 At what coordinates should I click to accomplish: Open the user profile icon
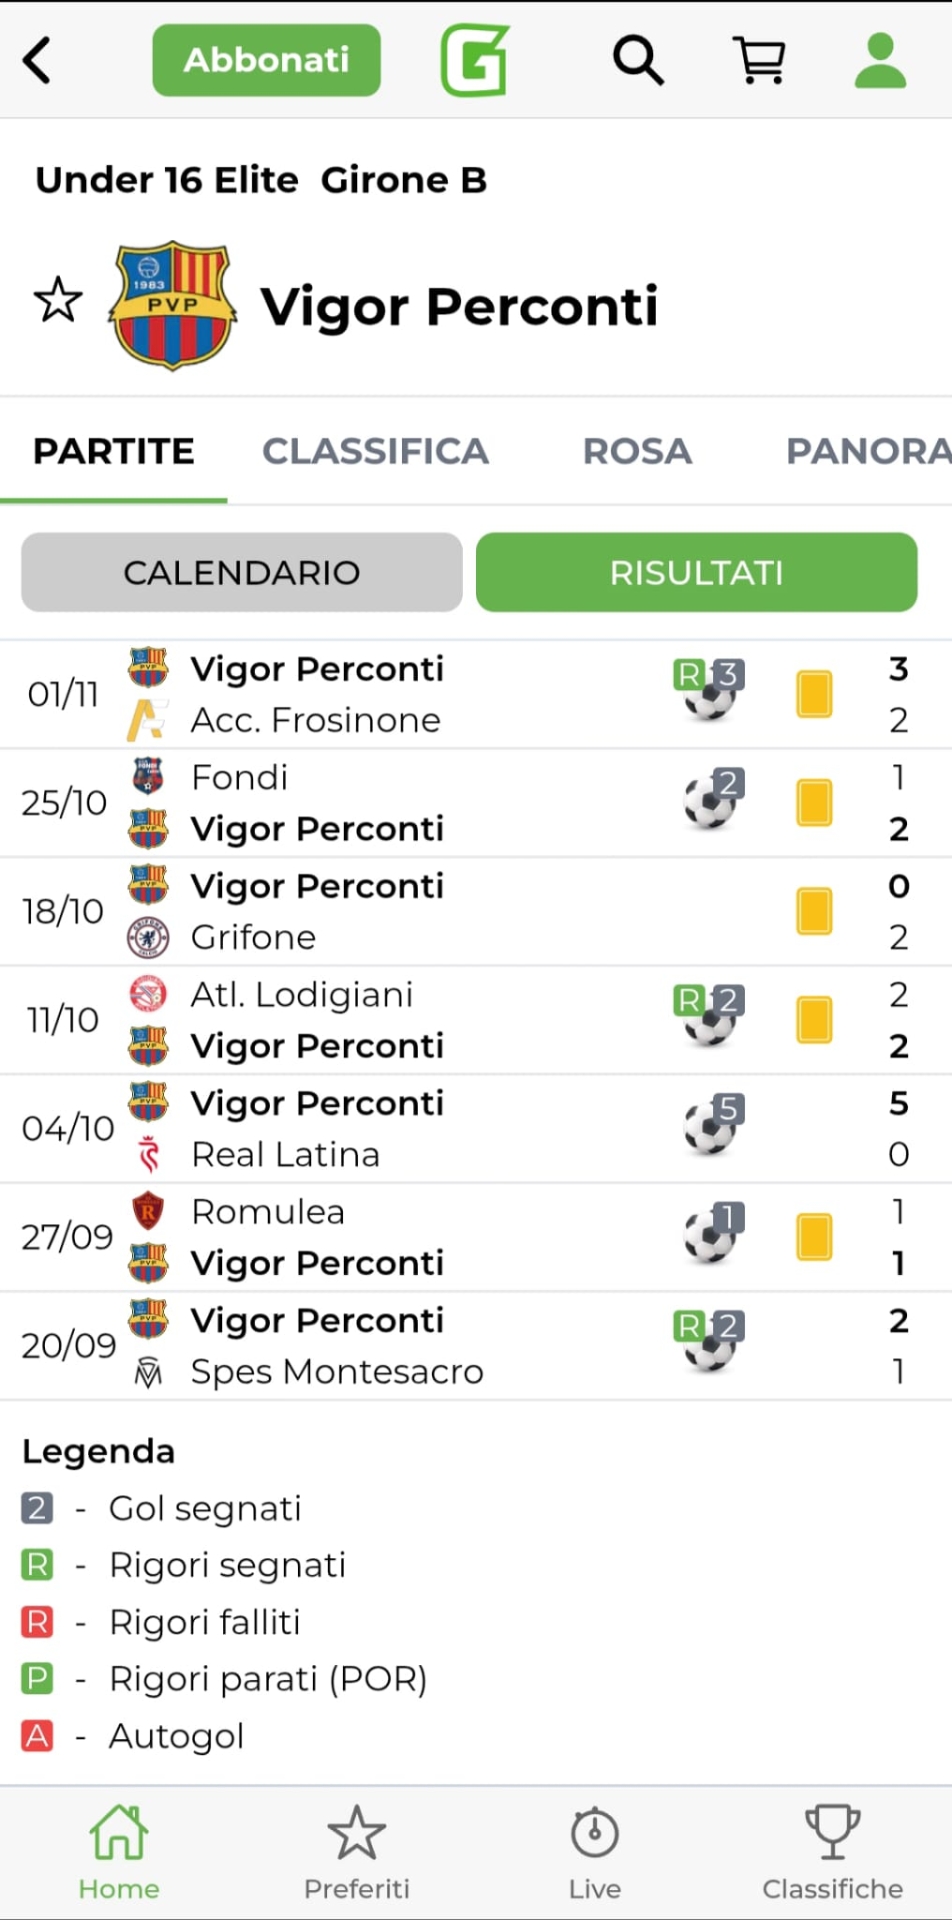tap(880, 60)
